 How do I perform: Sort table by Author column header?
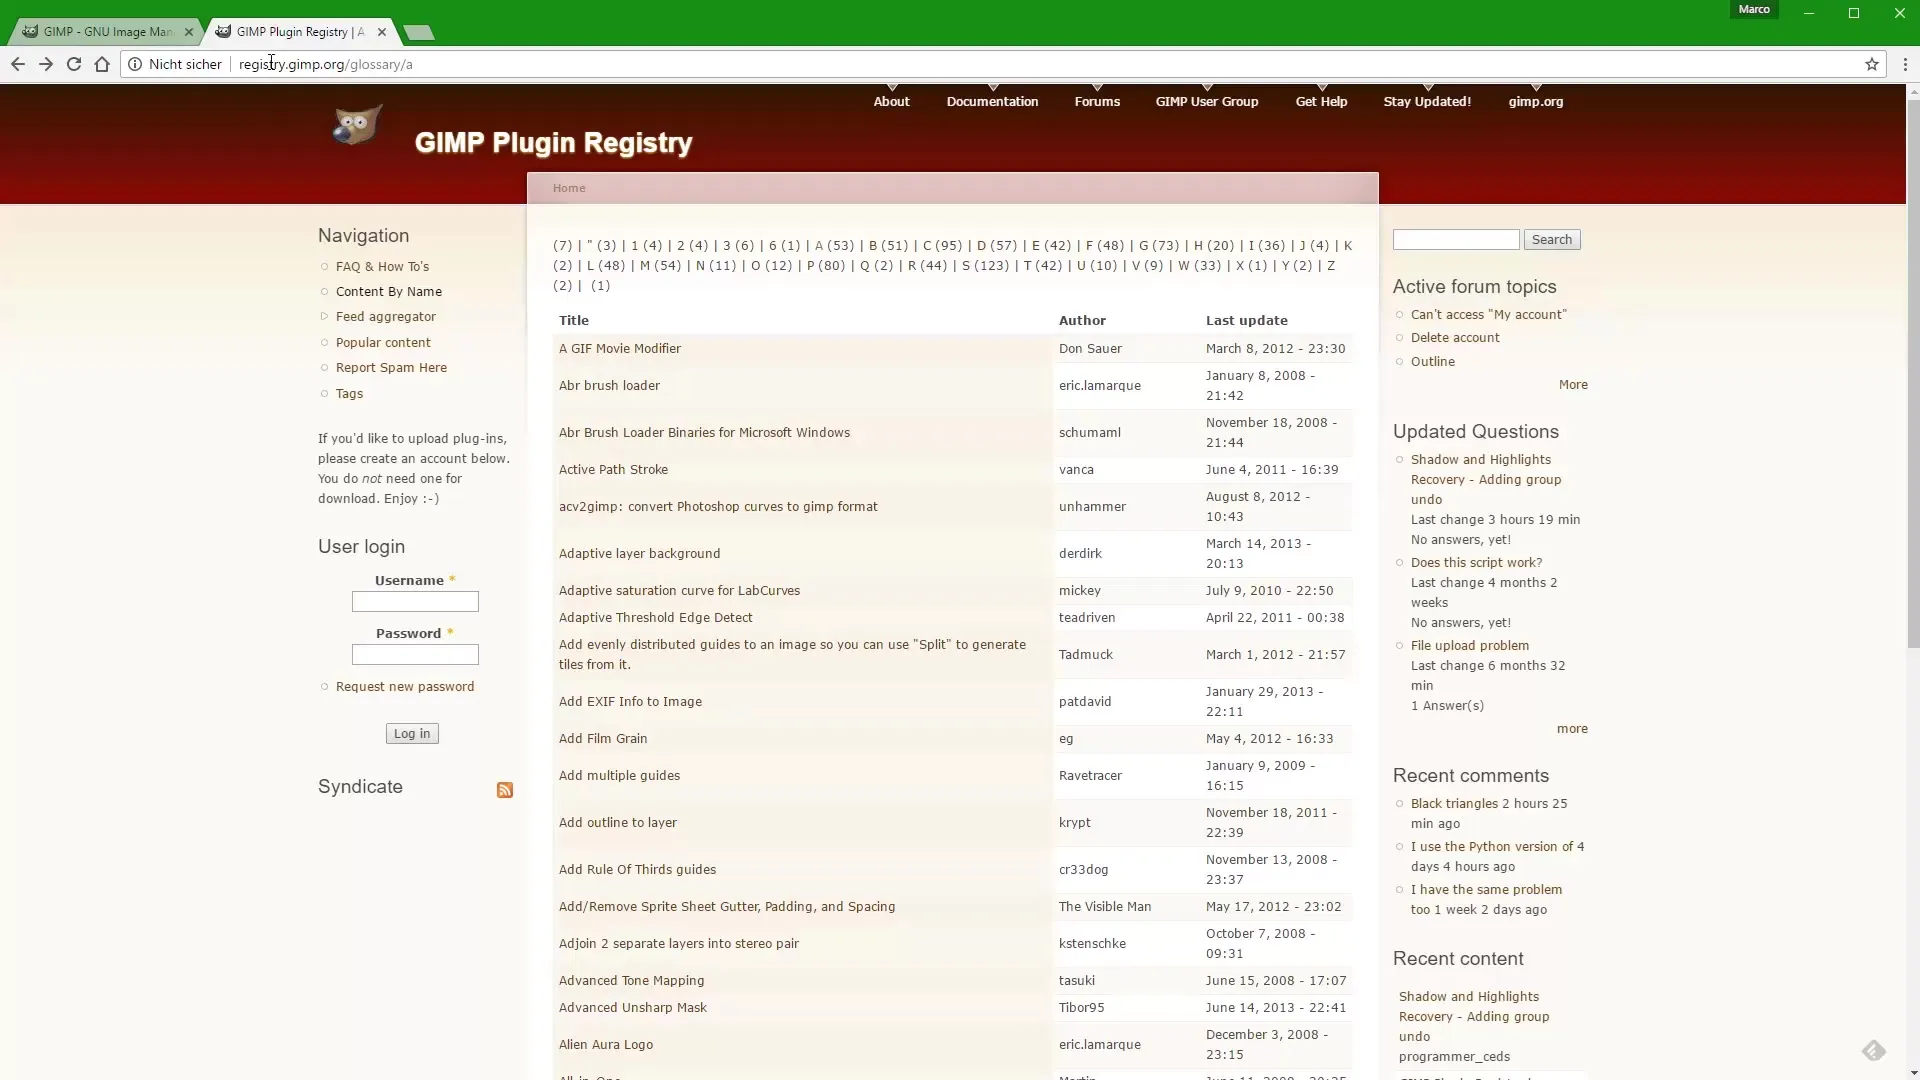pyautogui.click(x=1082, y=320)
